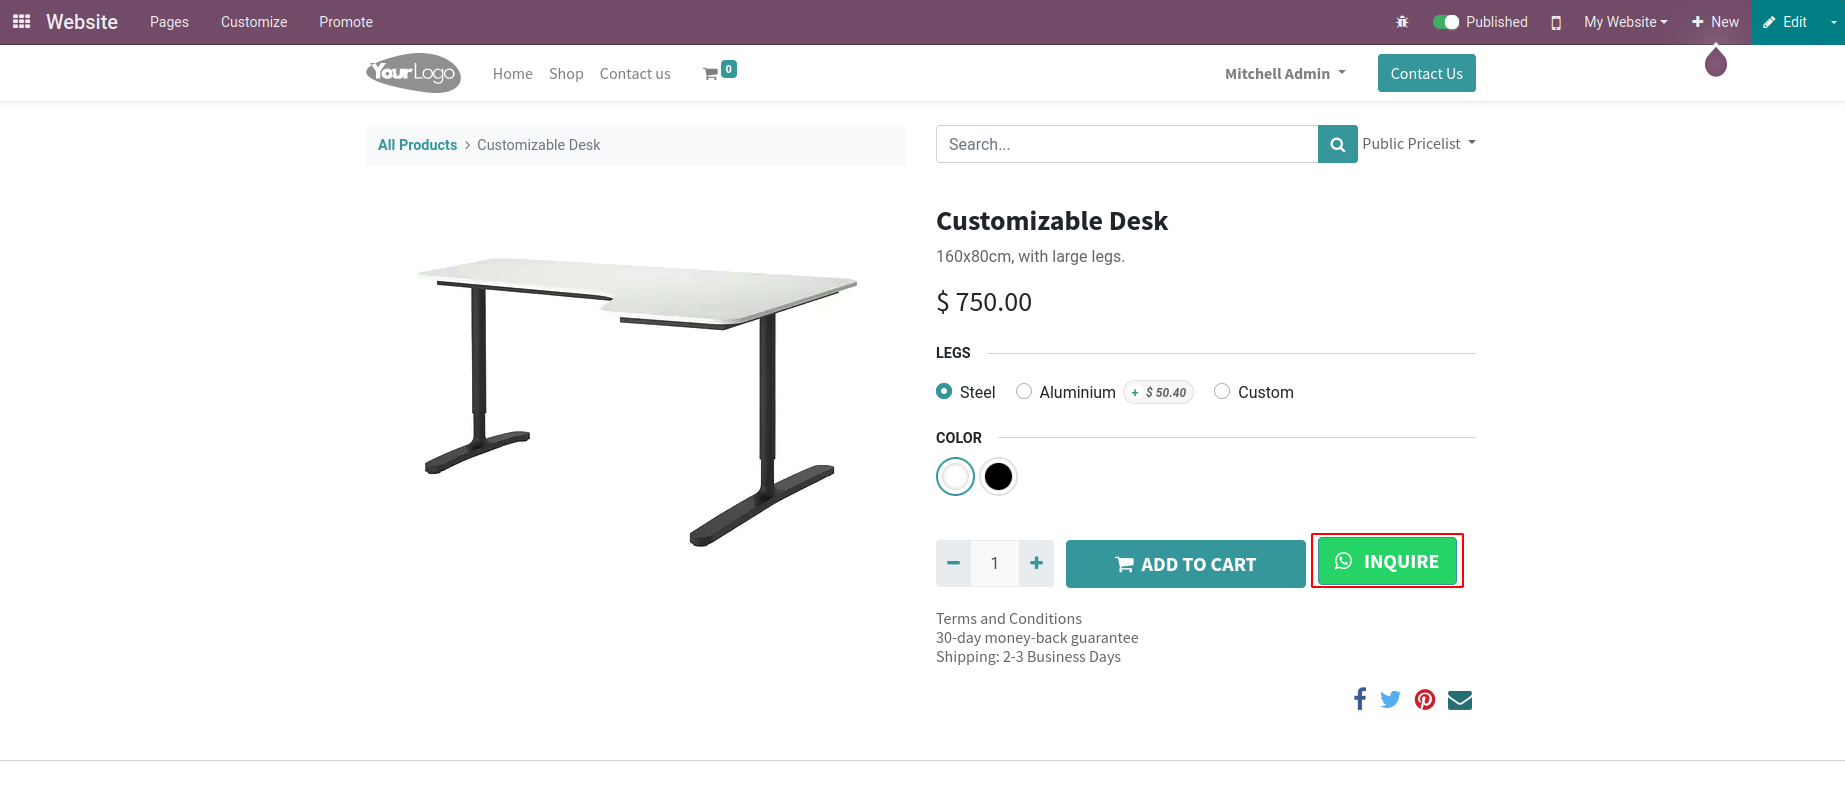Expand the Public Pricelist dropdown
Viewport: 1845px width, 786px height.
click(x=1418, y=144)
